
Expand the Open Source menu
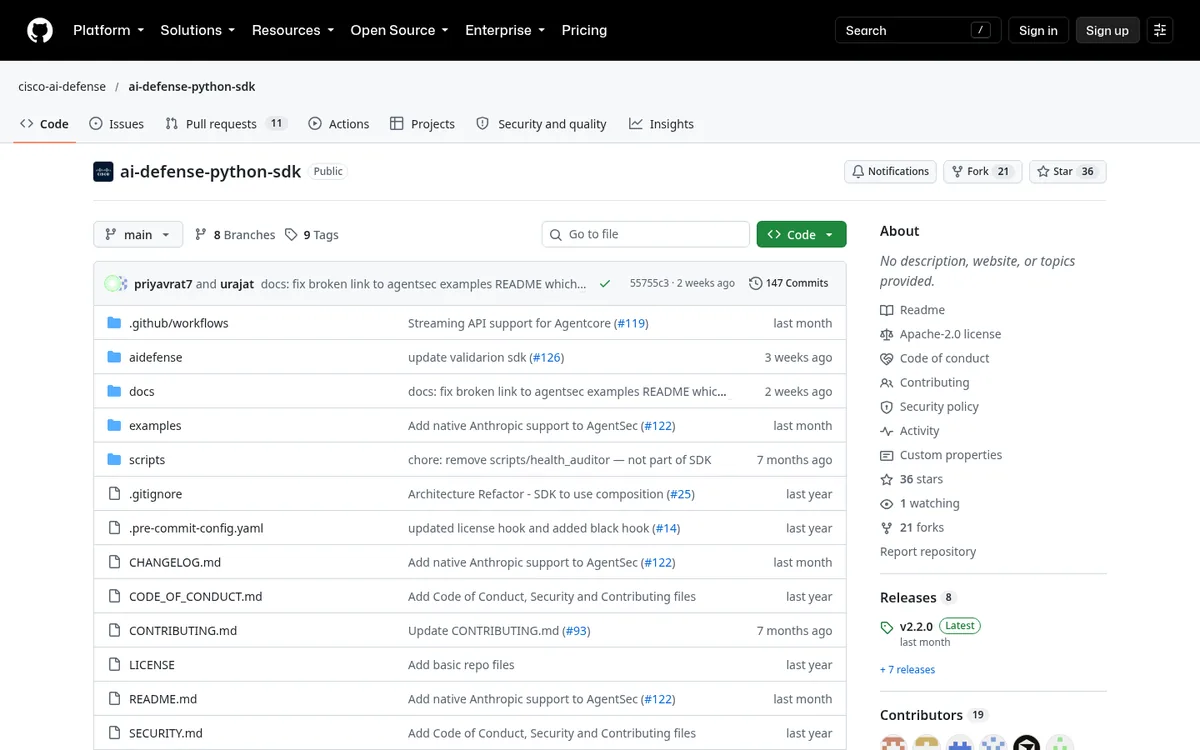[x=399, y=30]
